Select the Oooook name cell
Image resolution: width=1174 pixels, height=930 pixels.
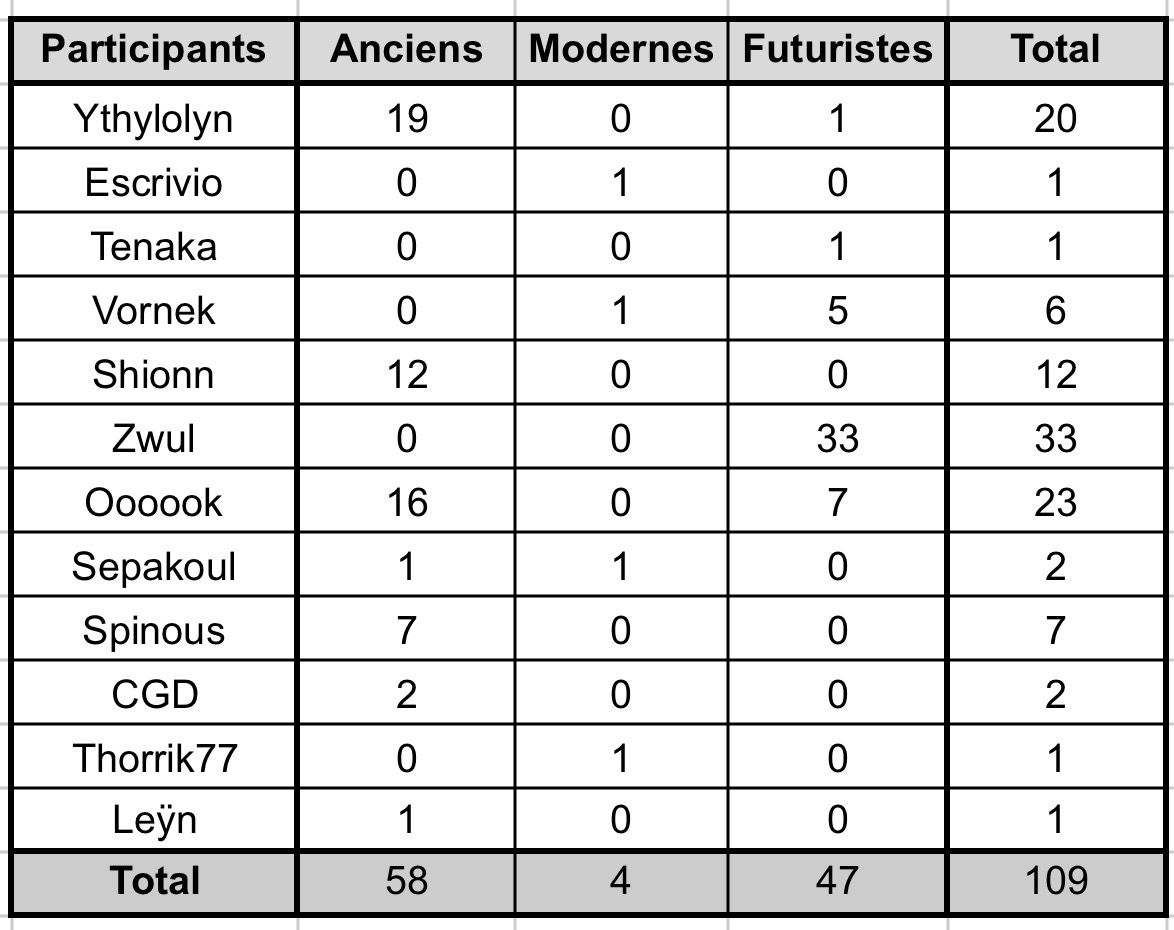pyautogui.click(x=154, y=502)
